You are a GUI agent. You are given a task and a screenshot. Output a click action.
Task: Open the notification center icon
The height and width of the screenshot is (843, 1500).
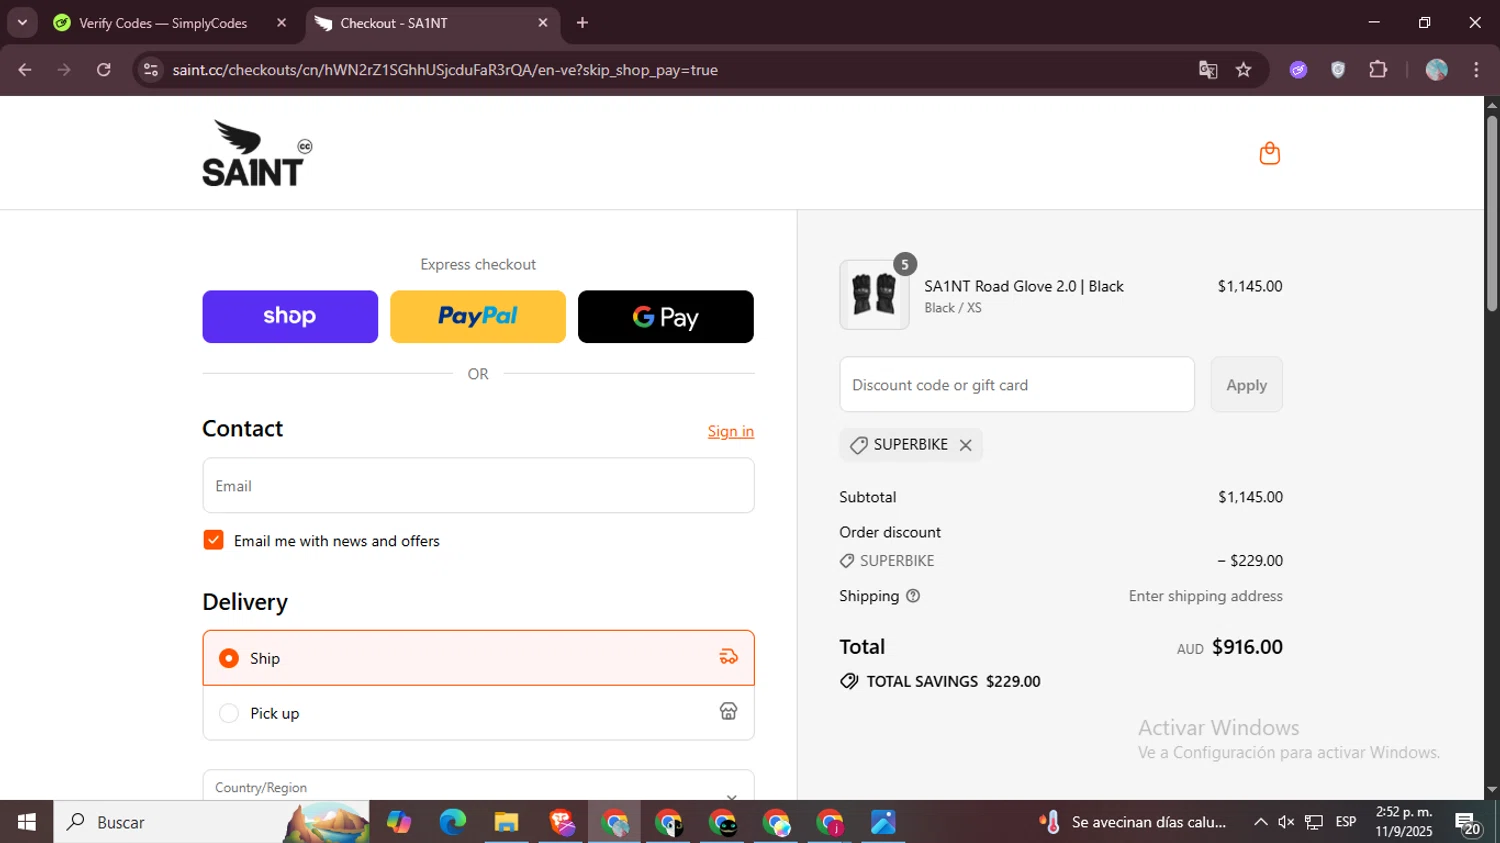click(1468, 824)
